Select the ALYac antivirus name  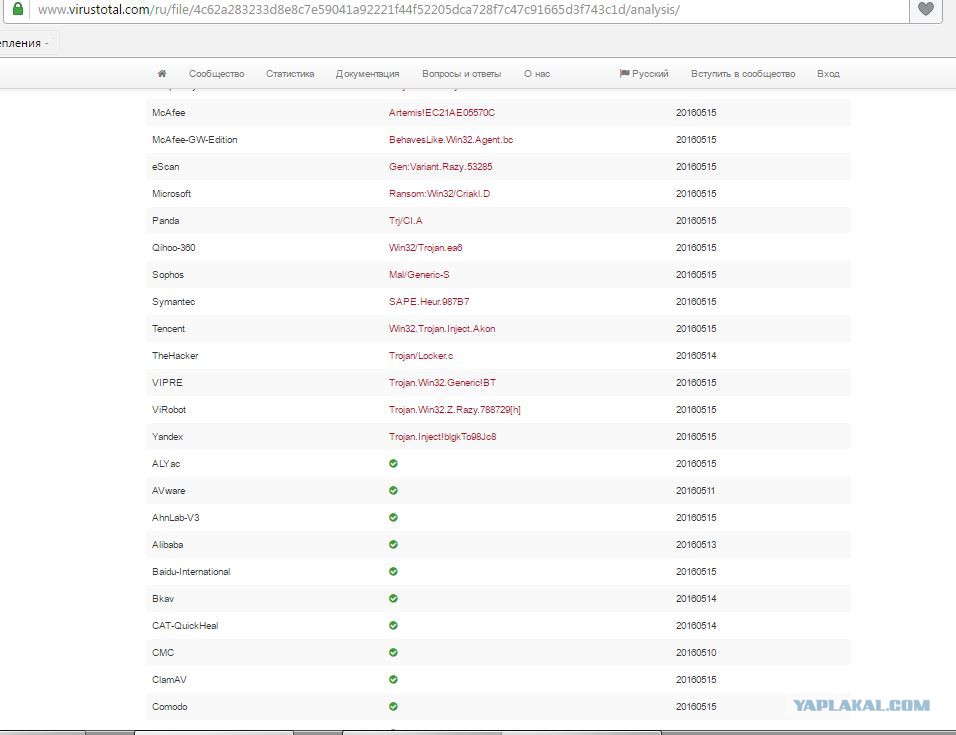(166, 464)
